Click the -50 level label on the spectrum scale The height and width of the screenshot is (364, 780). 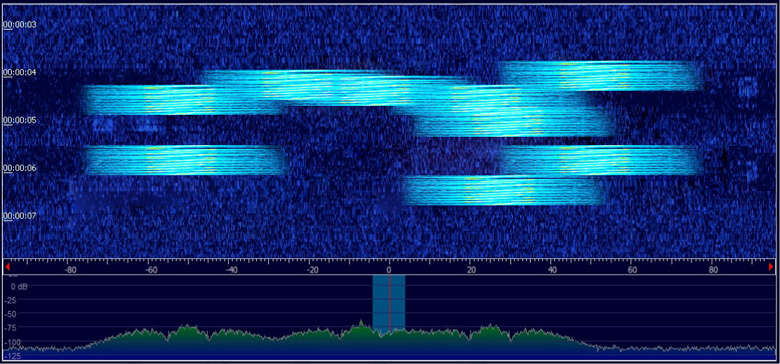(x=11, y=314)
